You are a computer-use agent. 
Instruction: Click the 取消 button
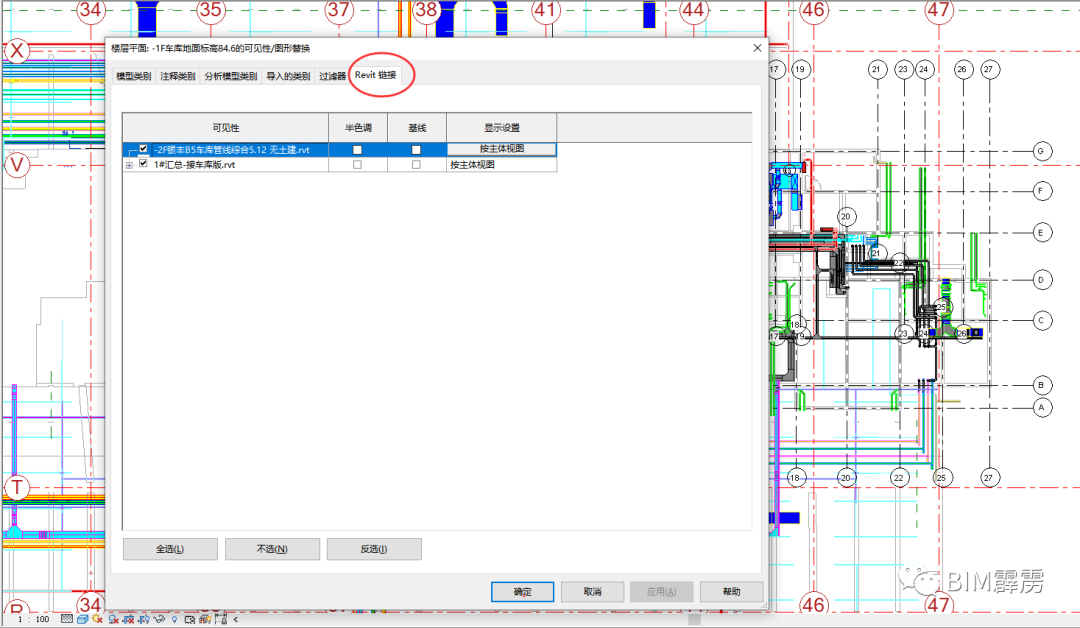coord(592,592)
